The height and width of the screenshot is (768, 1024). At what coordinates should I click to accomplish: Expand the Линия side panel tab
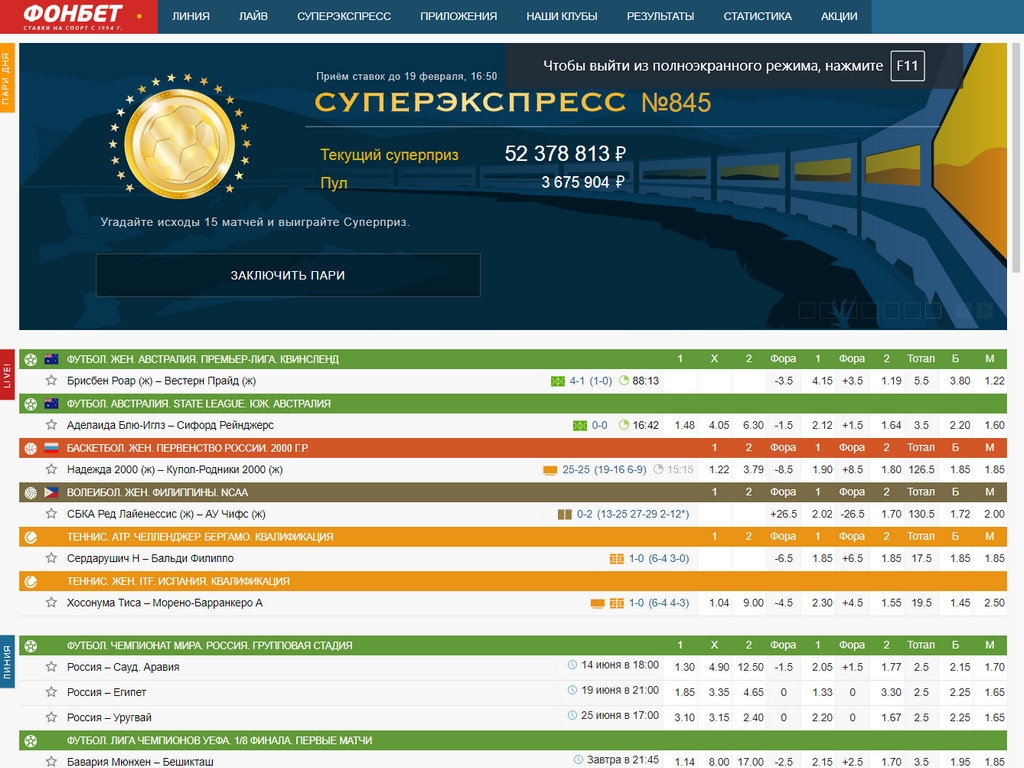pos(7,662)
